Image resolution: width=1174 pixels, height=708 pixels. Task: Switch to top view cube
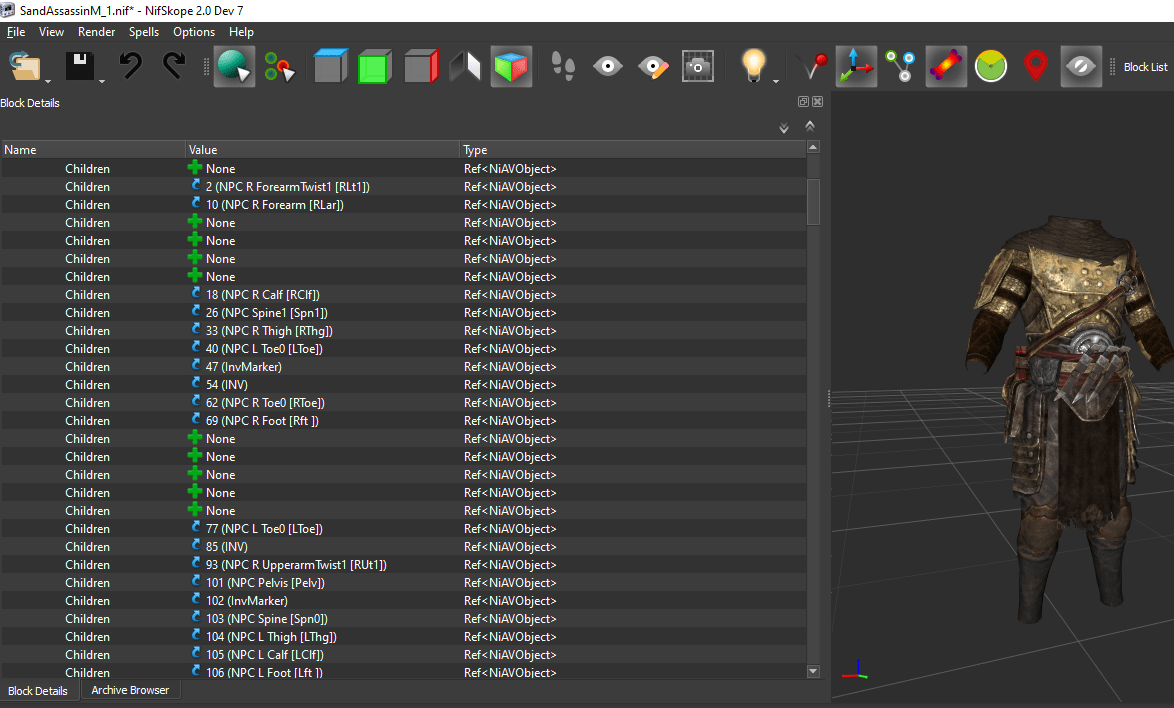click(330, 67)
